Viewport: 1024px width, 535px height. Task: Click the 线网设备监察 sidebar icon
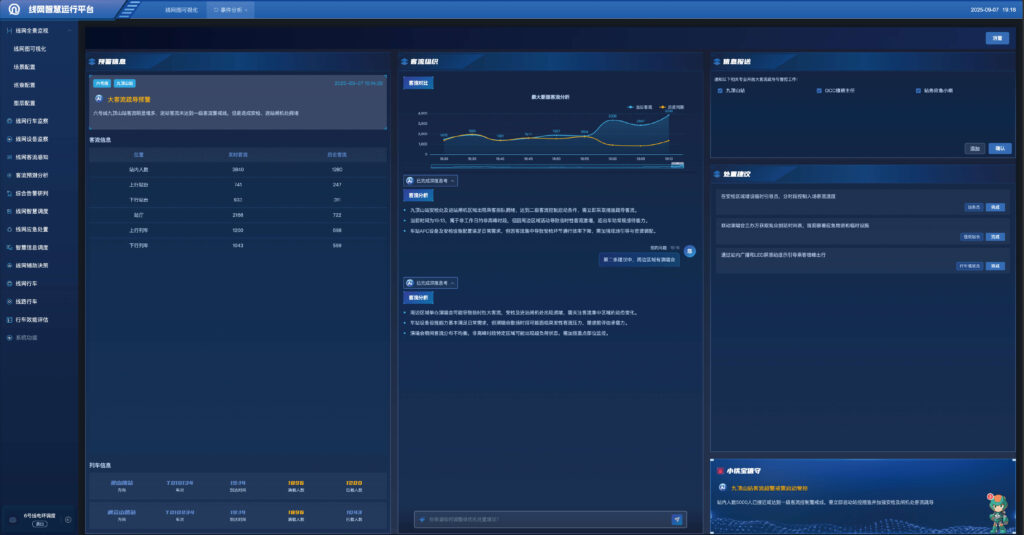point(8,139)
